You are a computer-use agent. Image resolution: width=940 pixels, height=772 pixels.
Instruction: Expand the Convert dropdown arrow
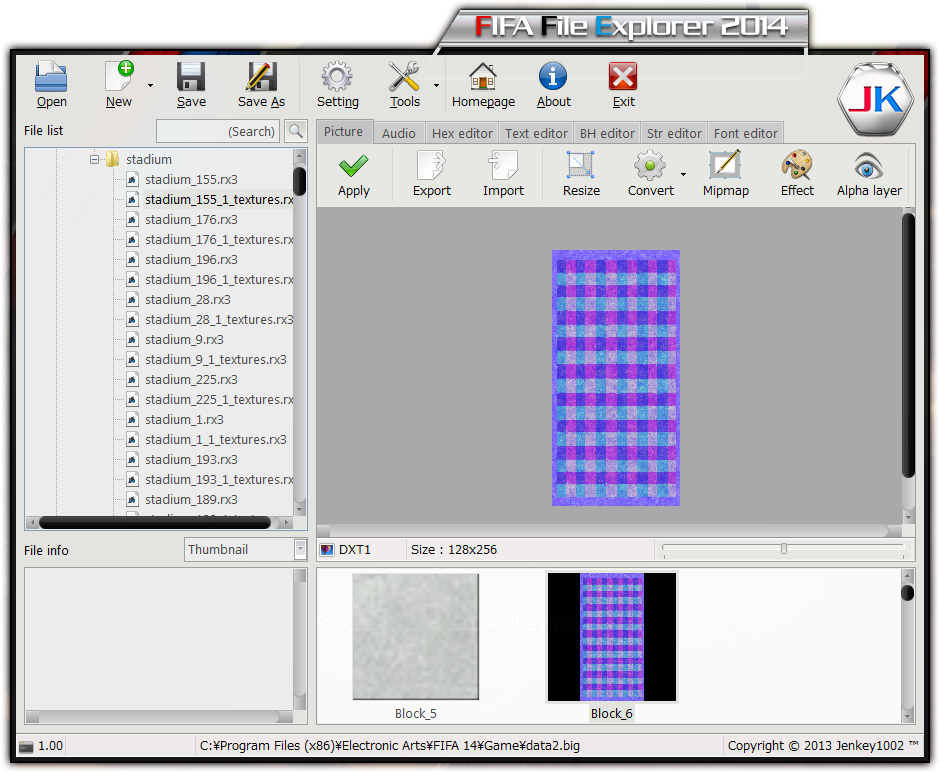pos(683,174)
